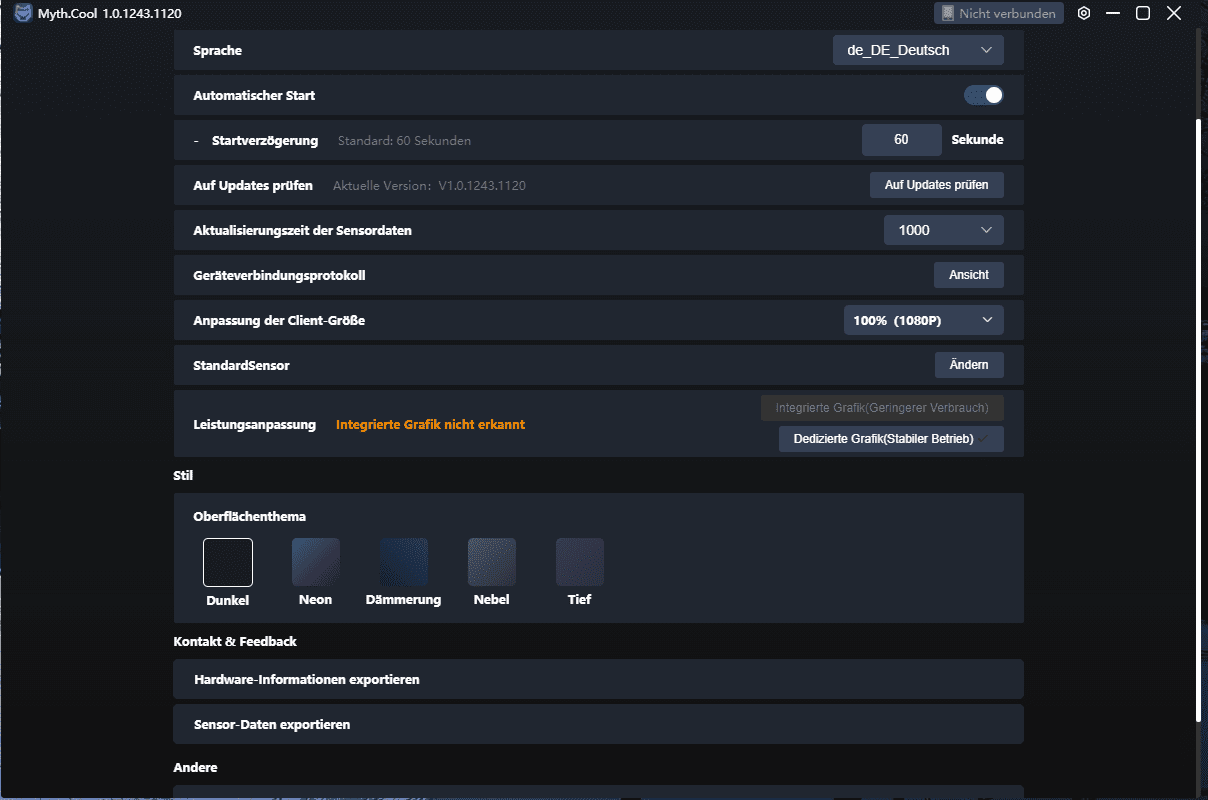Maximize the Myth.Cool window
Viewport: 1208px width, 800px height.
(x=1143, y=13)
